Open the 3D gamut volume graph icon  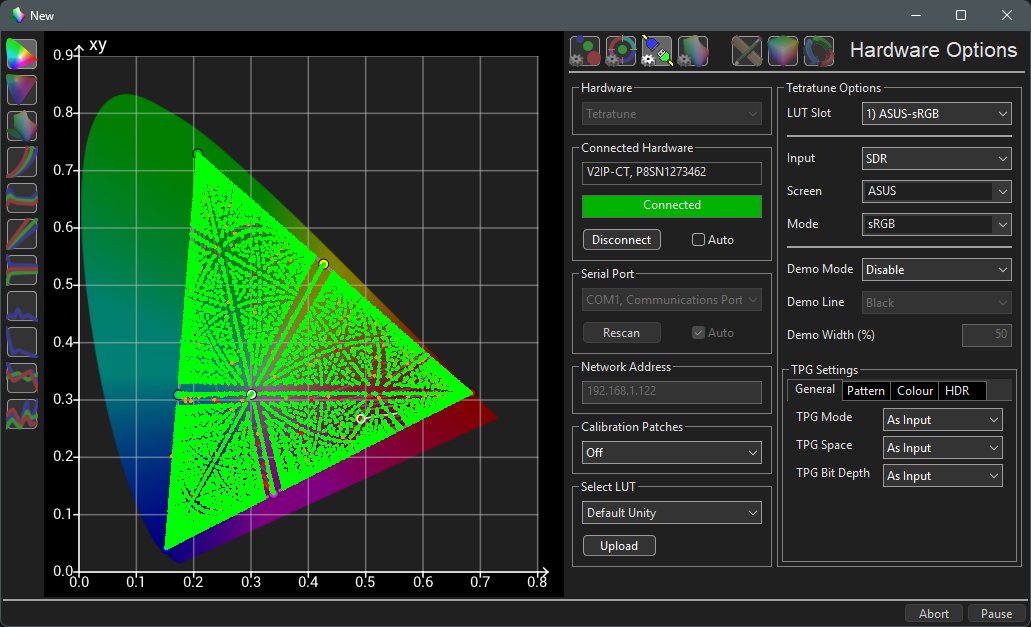point(22,126)
